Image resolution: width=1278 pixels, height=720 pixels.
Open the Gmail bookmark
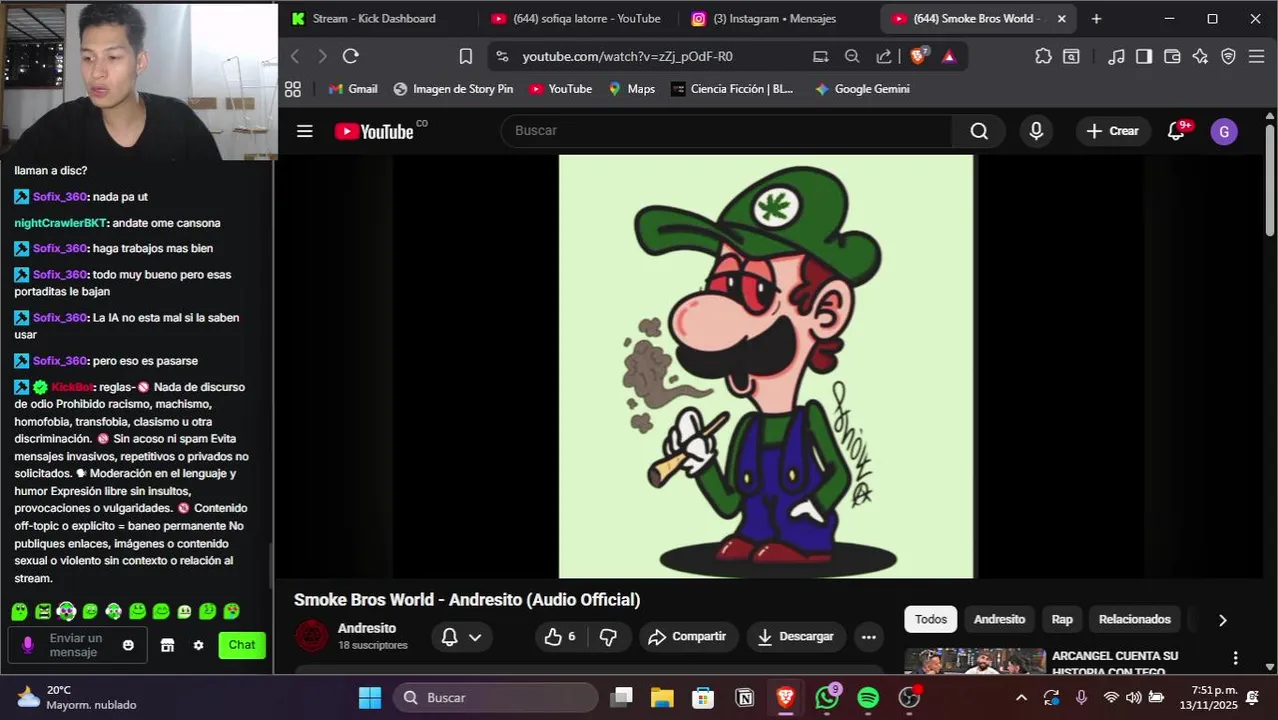(x=353, y=89)
